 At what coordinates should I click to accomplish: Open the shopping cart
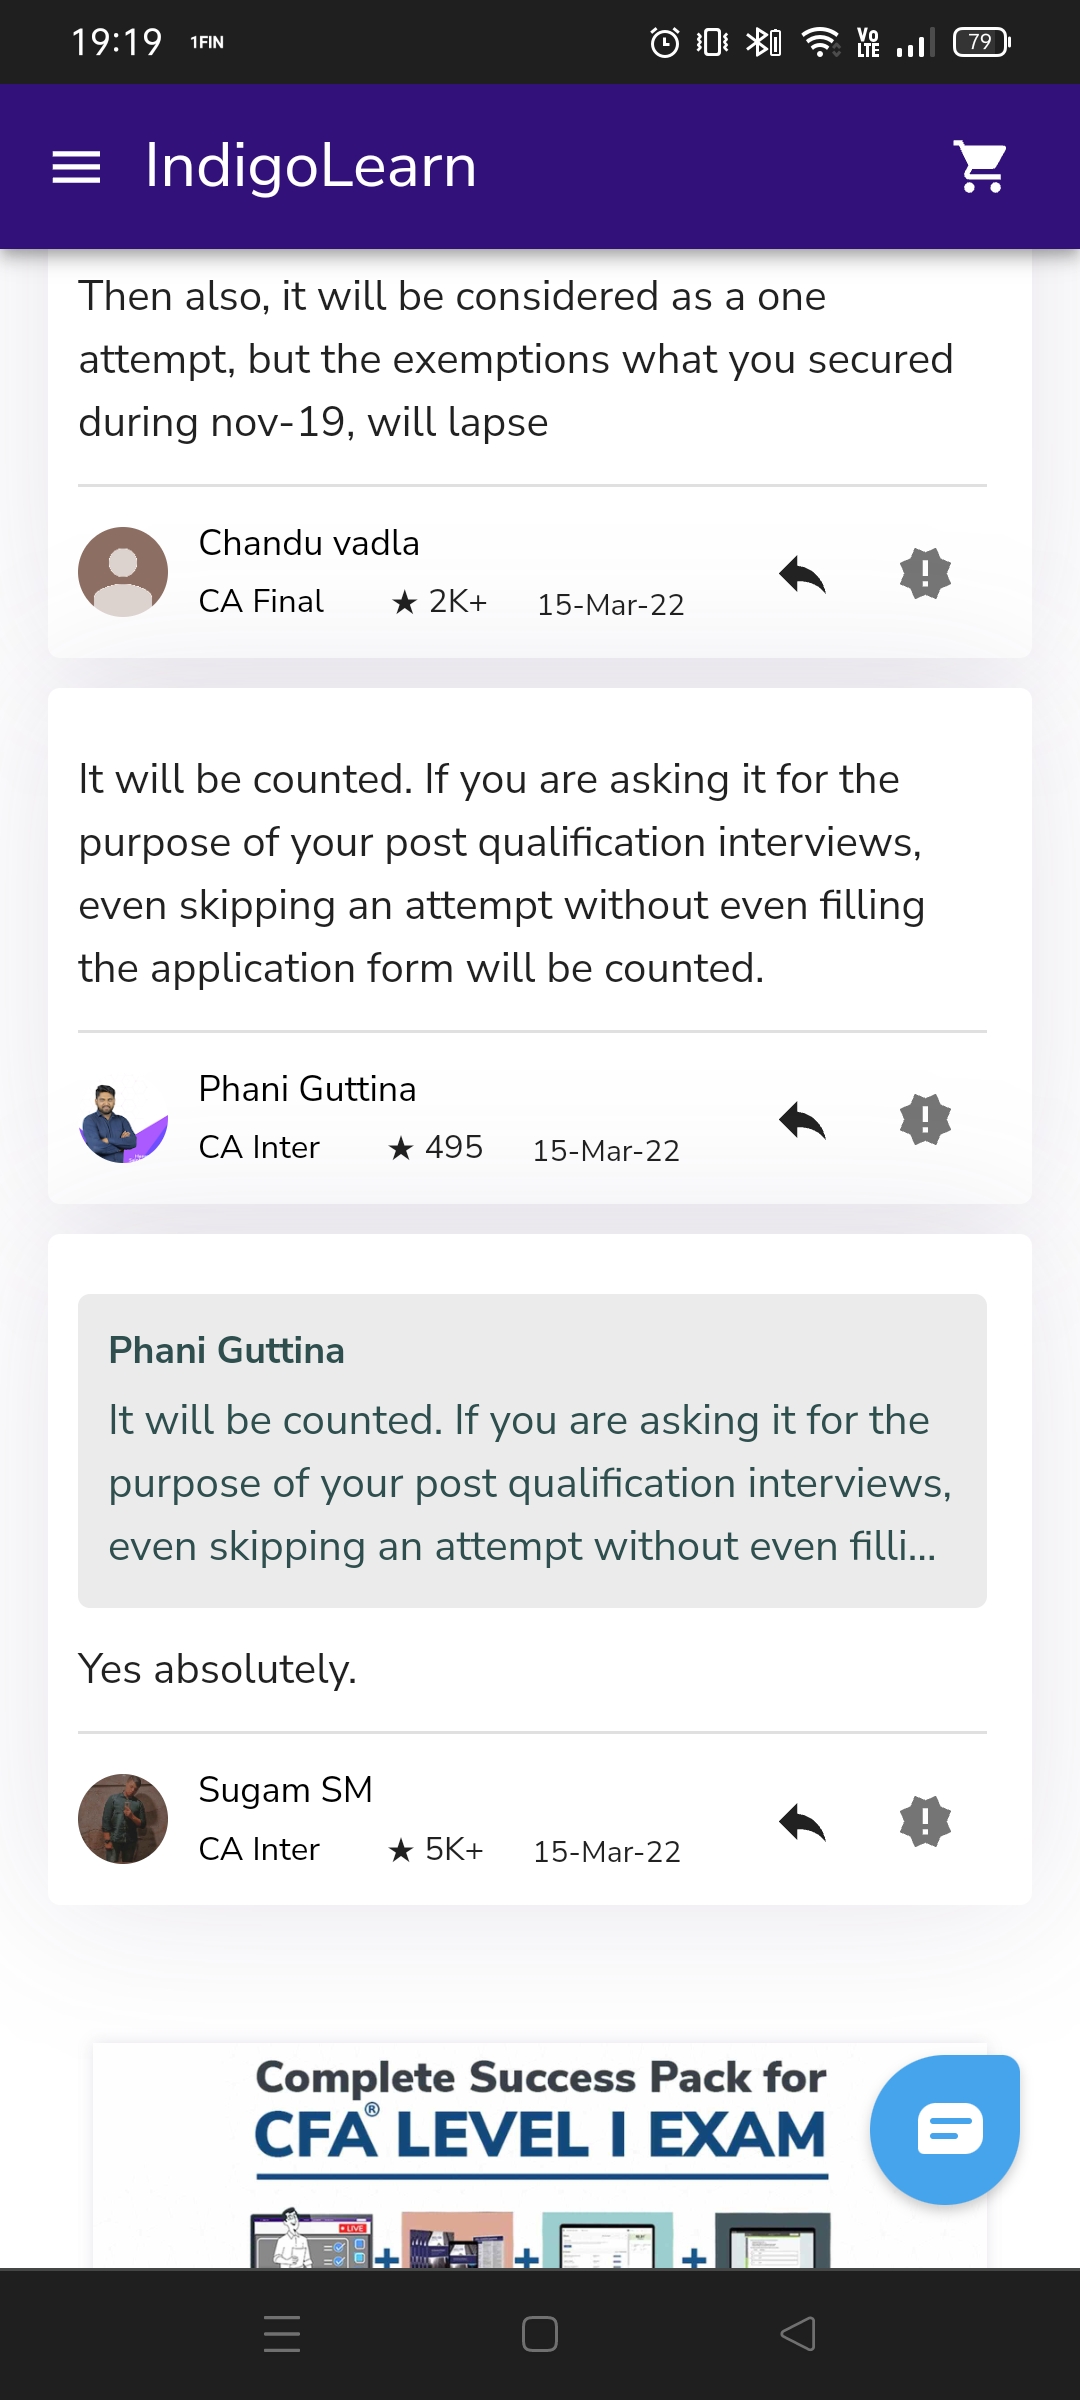(x=981, y=167)
